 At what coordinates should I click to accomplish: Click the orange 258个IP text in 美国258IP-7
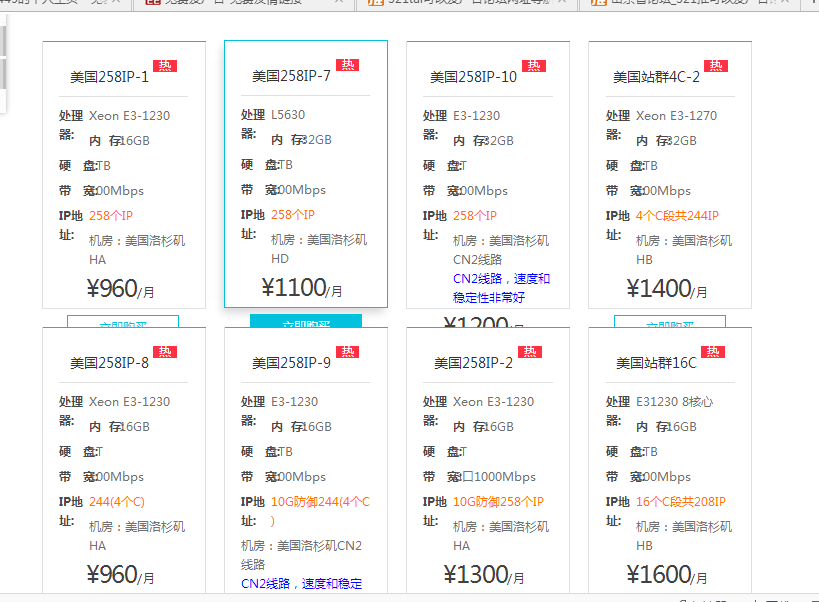tap(293, 215)
